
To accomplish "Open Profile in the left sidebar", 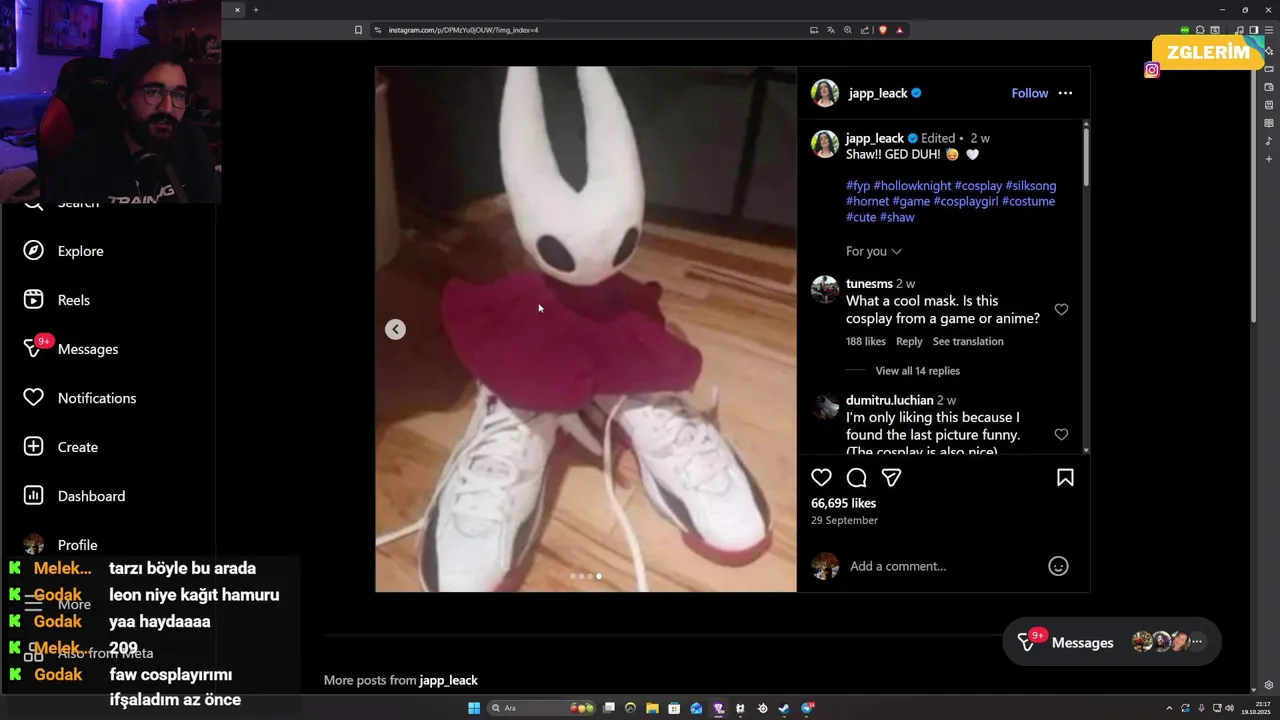I will coord(60,545).
